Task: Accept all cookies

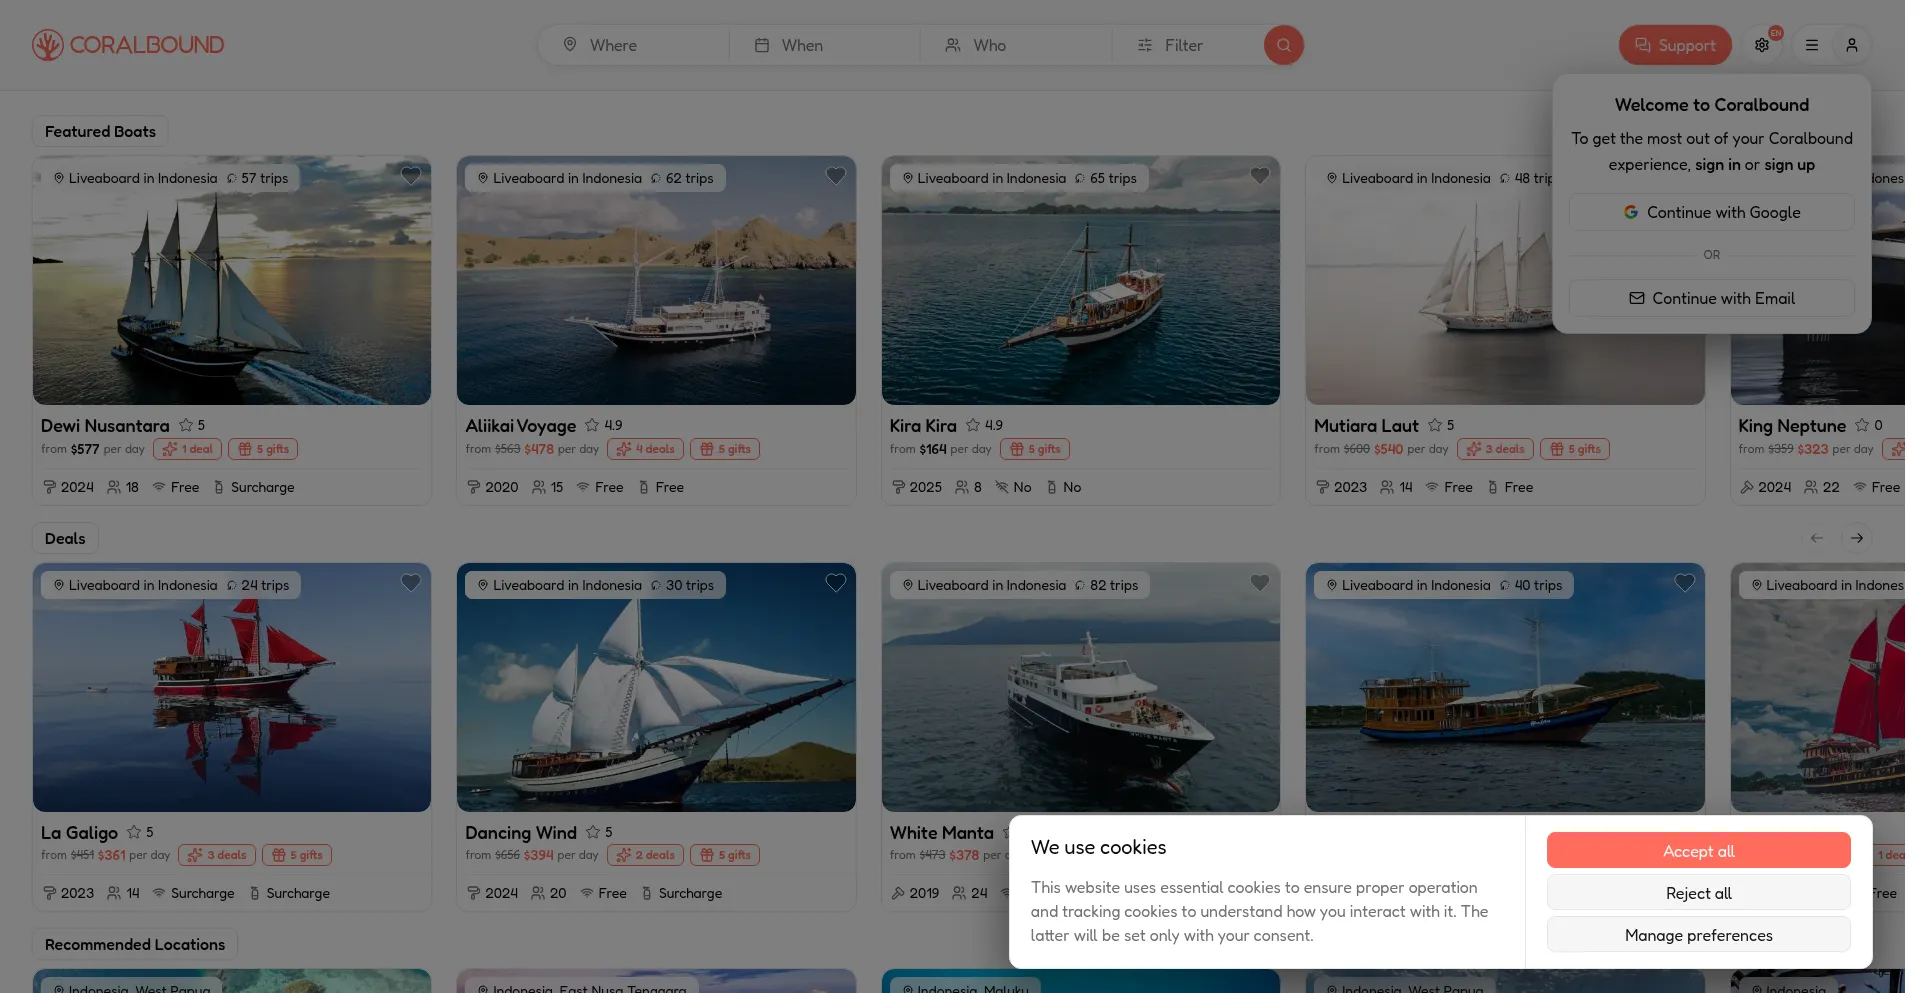Action: [1698, 850]
